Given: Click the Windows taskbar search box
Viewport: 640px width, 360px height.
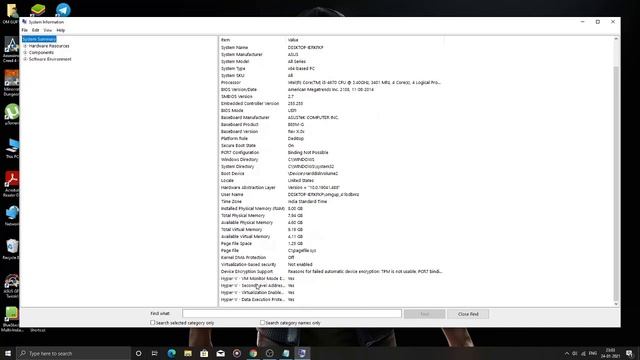Looking at the screenshot, I should 73,353.
